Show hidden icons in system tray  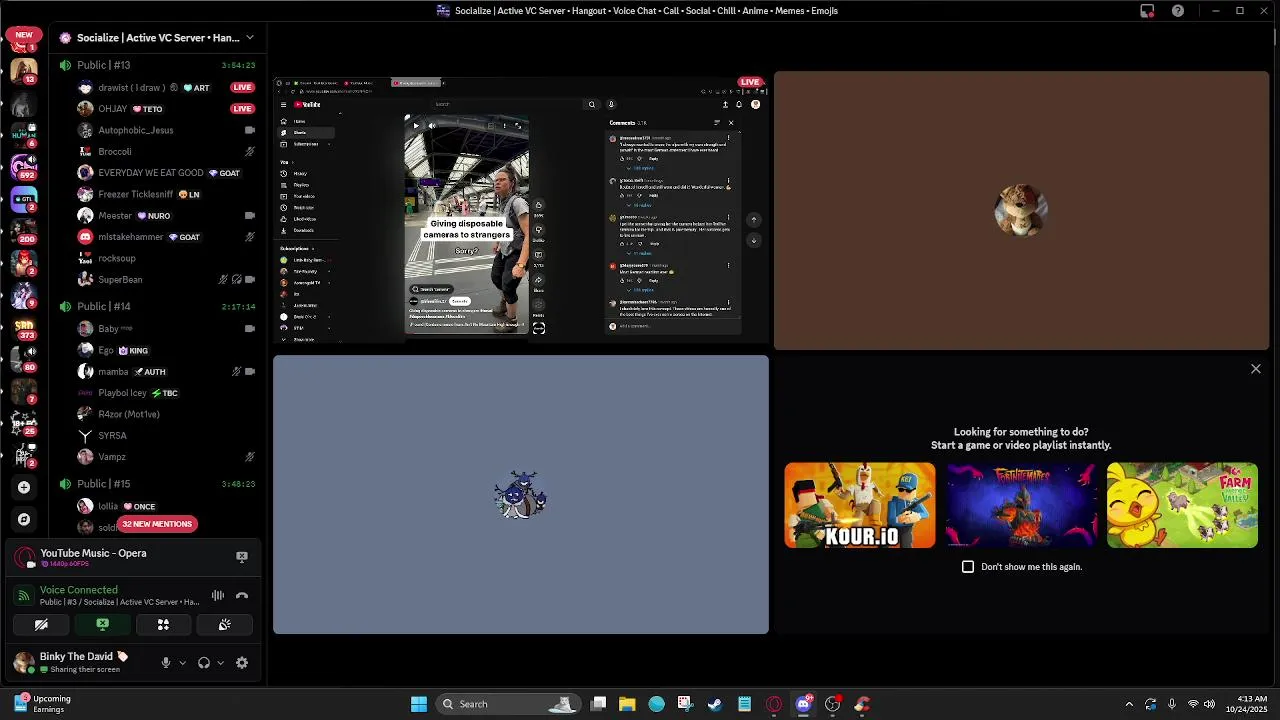1129,704
